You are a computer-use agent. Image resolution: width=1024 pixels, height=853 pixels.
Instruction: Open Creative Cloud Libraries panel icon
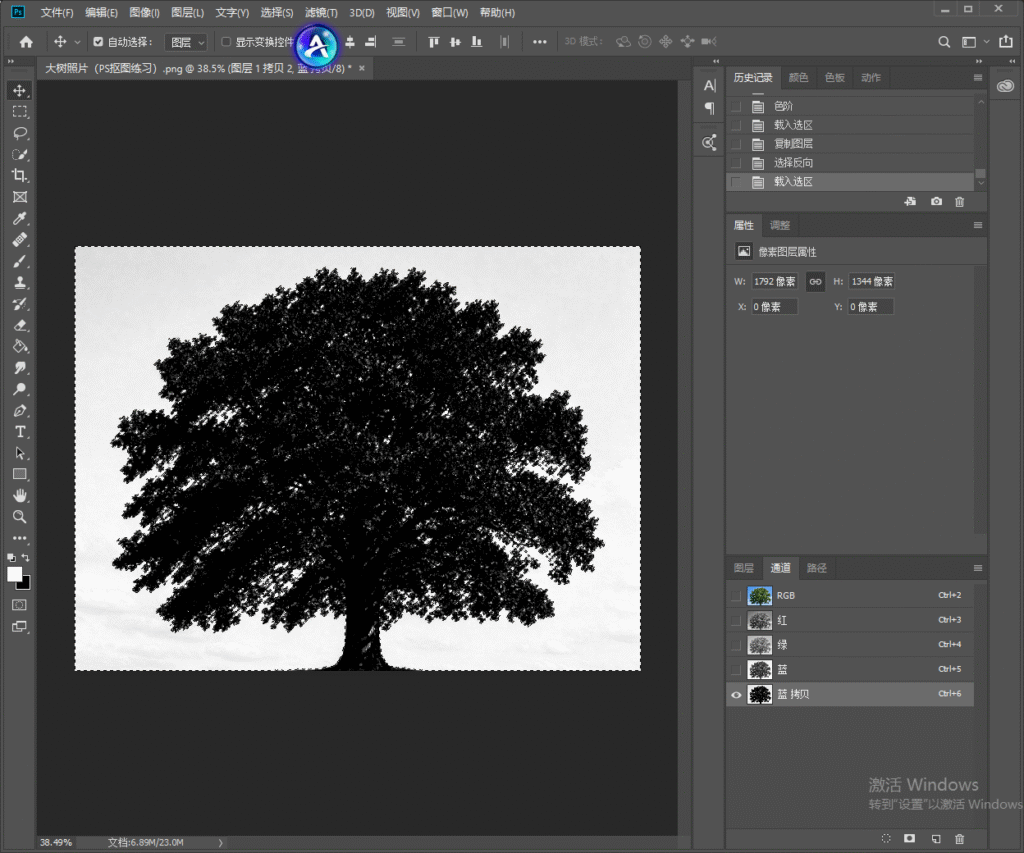(1006, 86)
